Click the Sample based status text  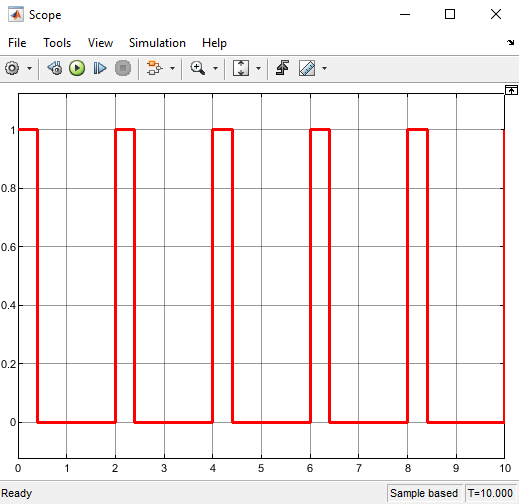(424, 493)
